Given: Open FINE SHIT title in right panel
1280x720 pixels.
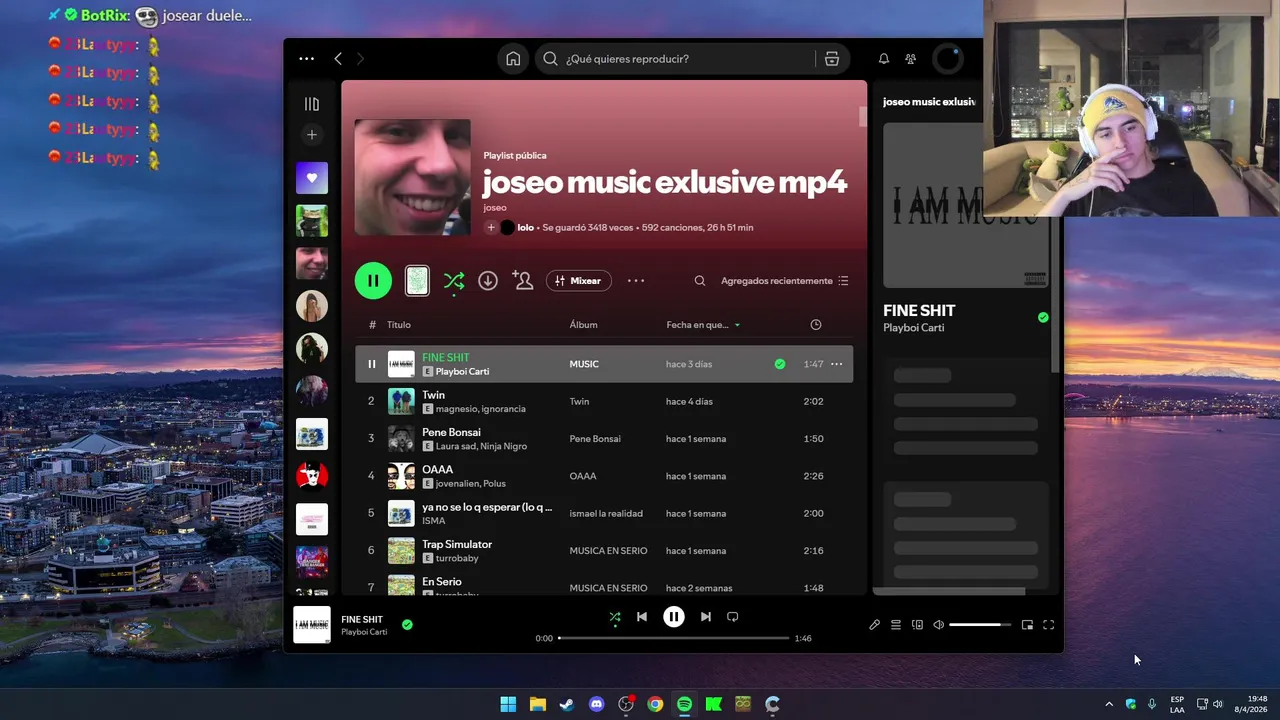Looking at the screenshot, I should click(919, 310).
